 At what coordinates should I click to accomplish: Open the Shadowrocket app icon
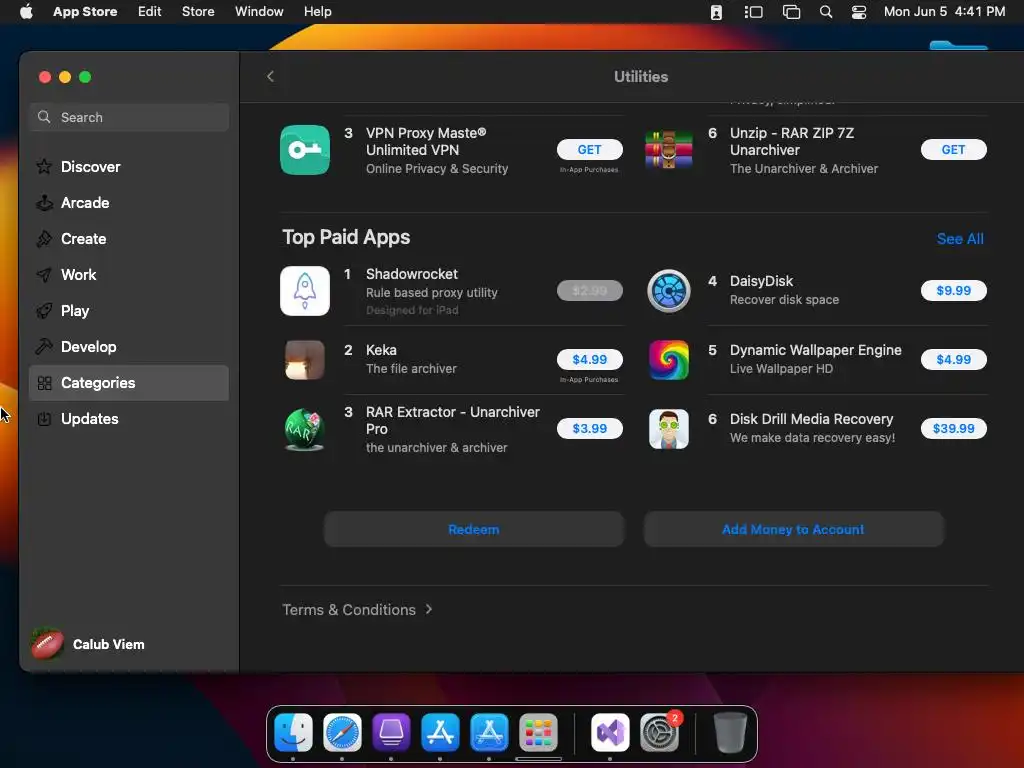tap(305, 291)
